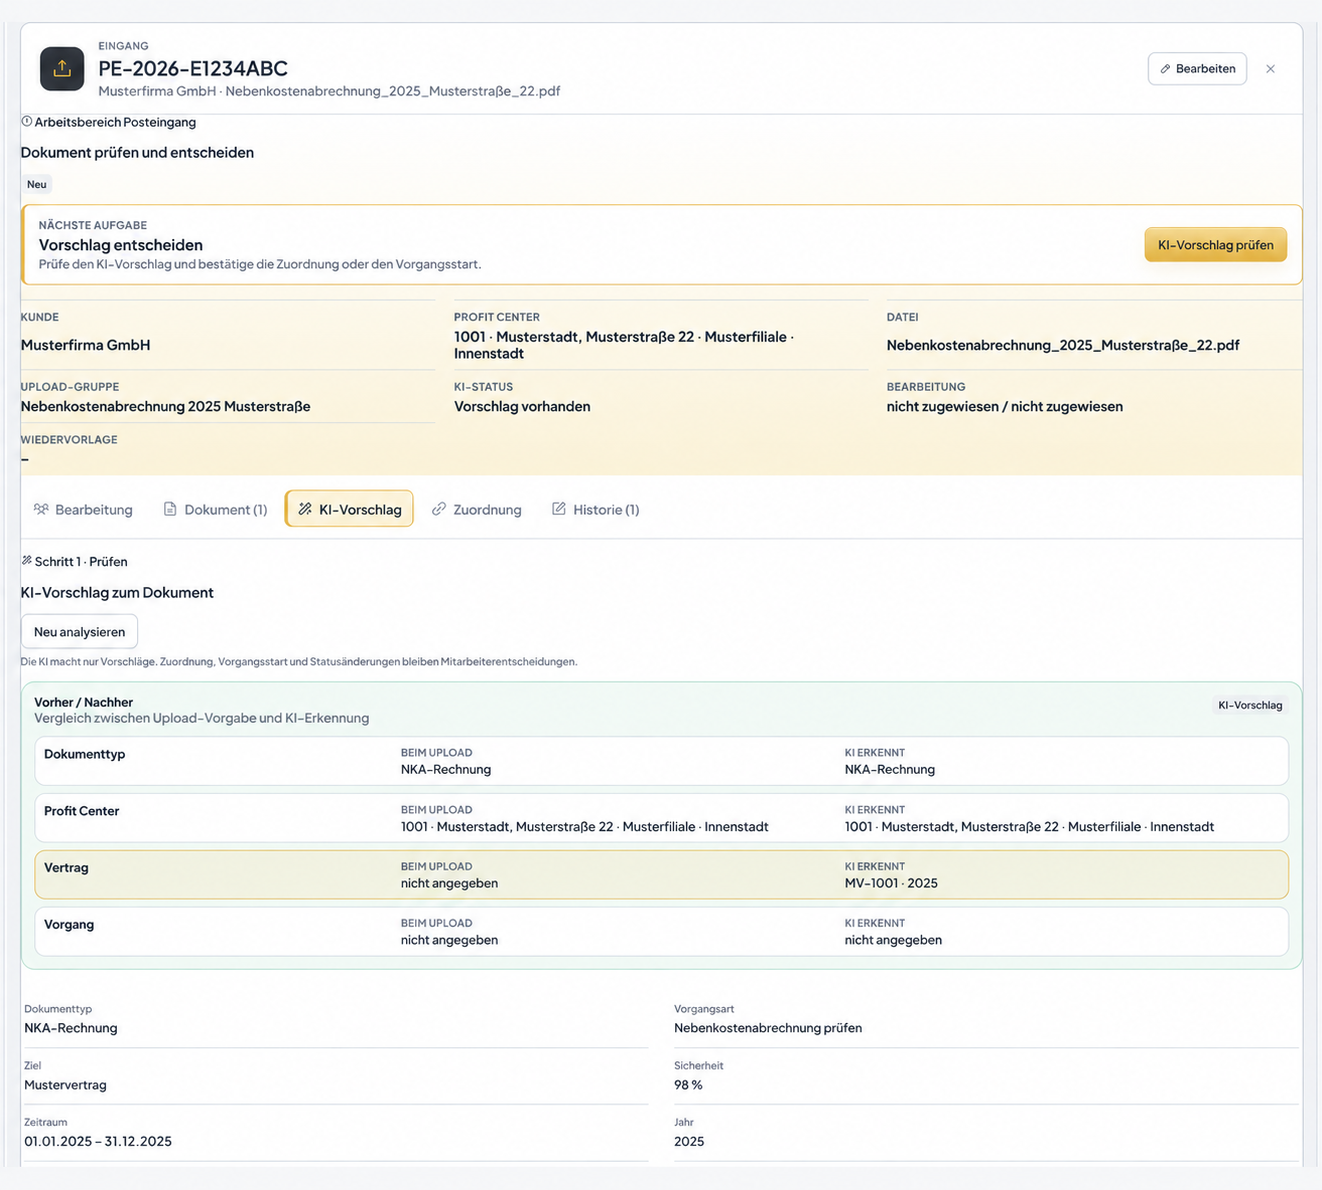Click the Jahr value 2025
Screen dimensions: 1322x1190
[x=689, y=1141]
